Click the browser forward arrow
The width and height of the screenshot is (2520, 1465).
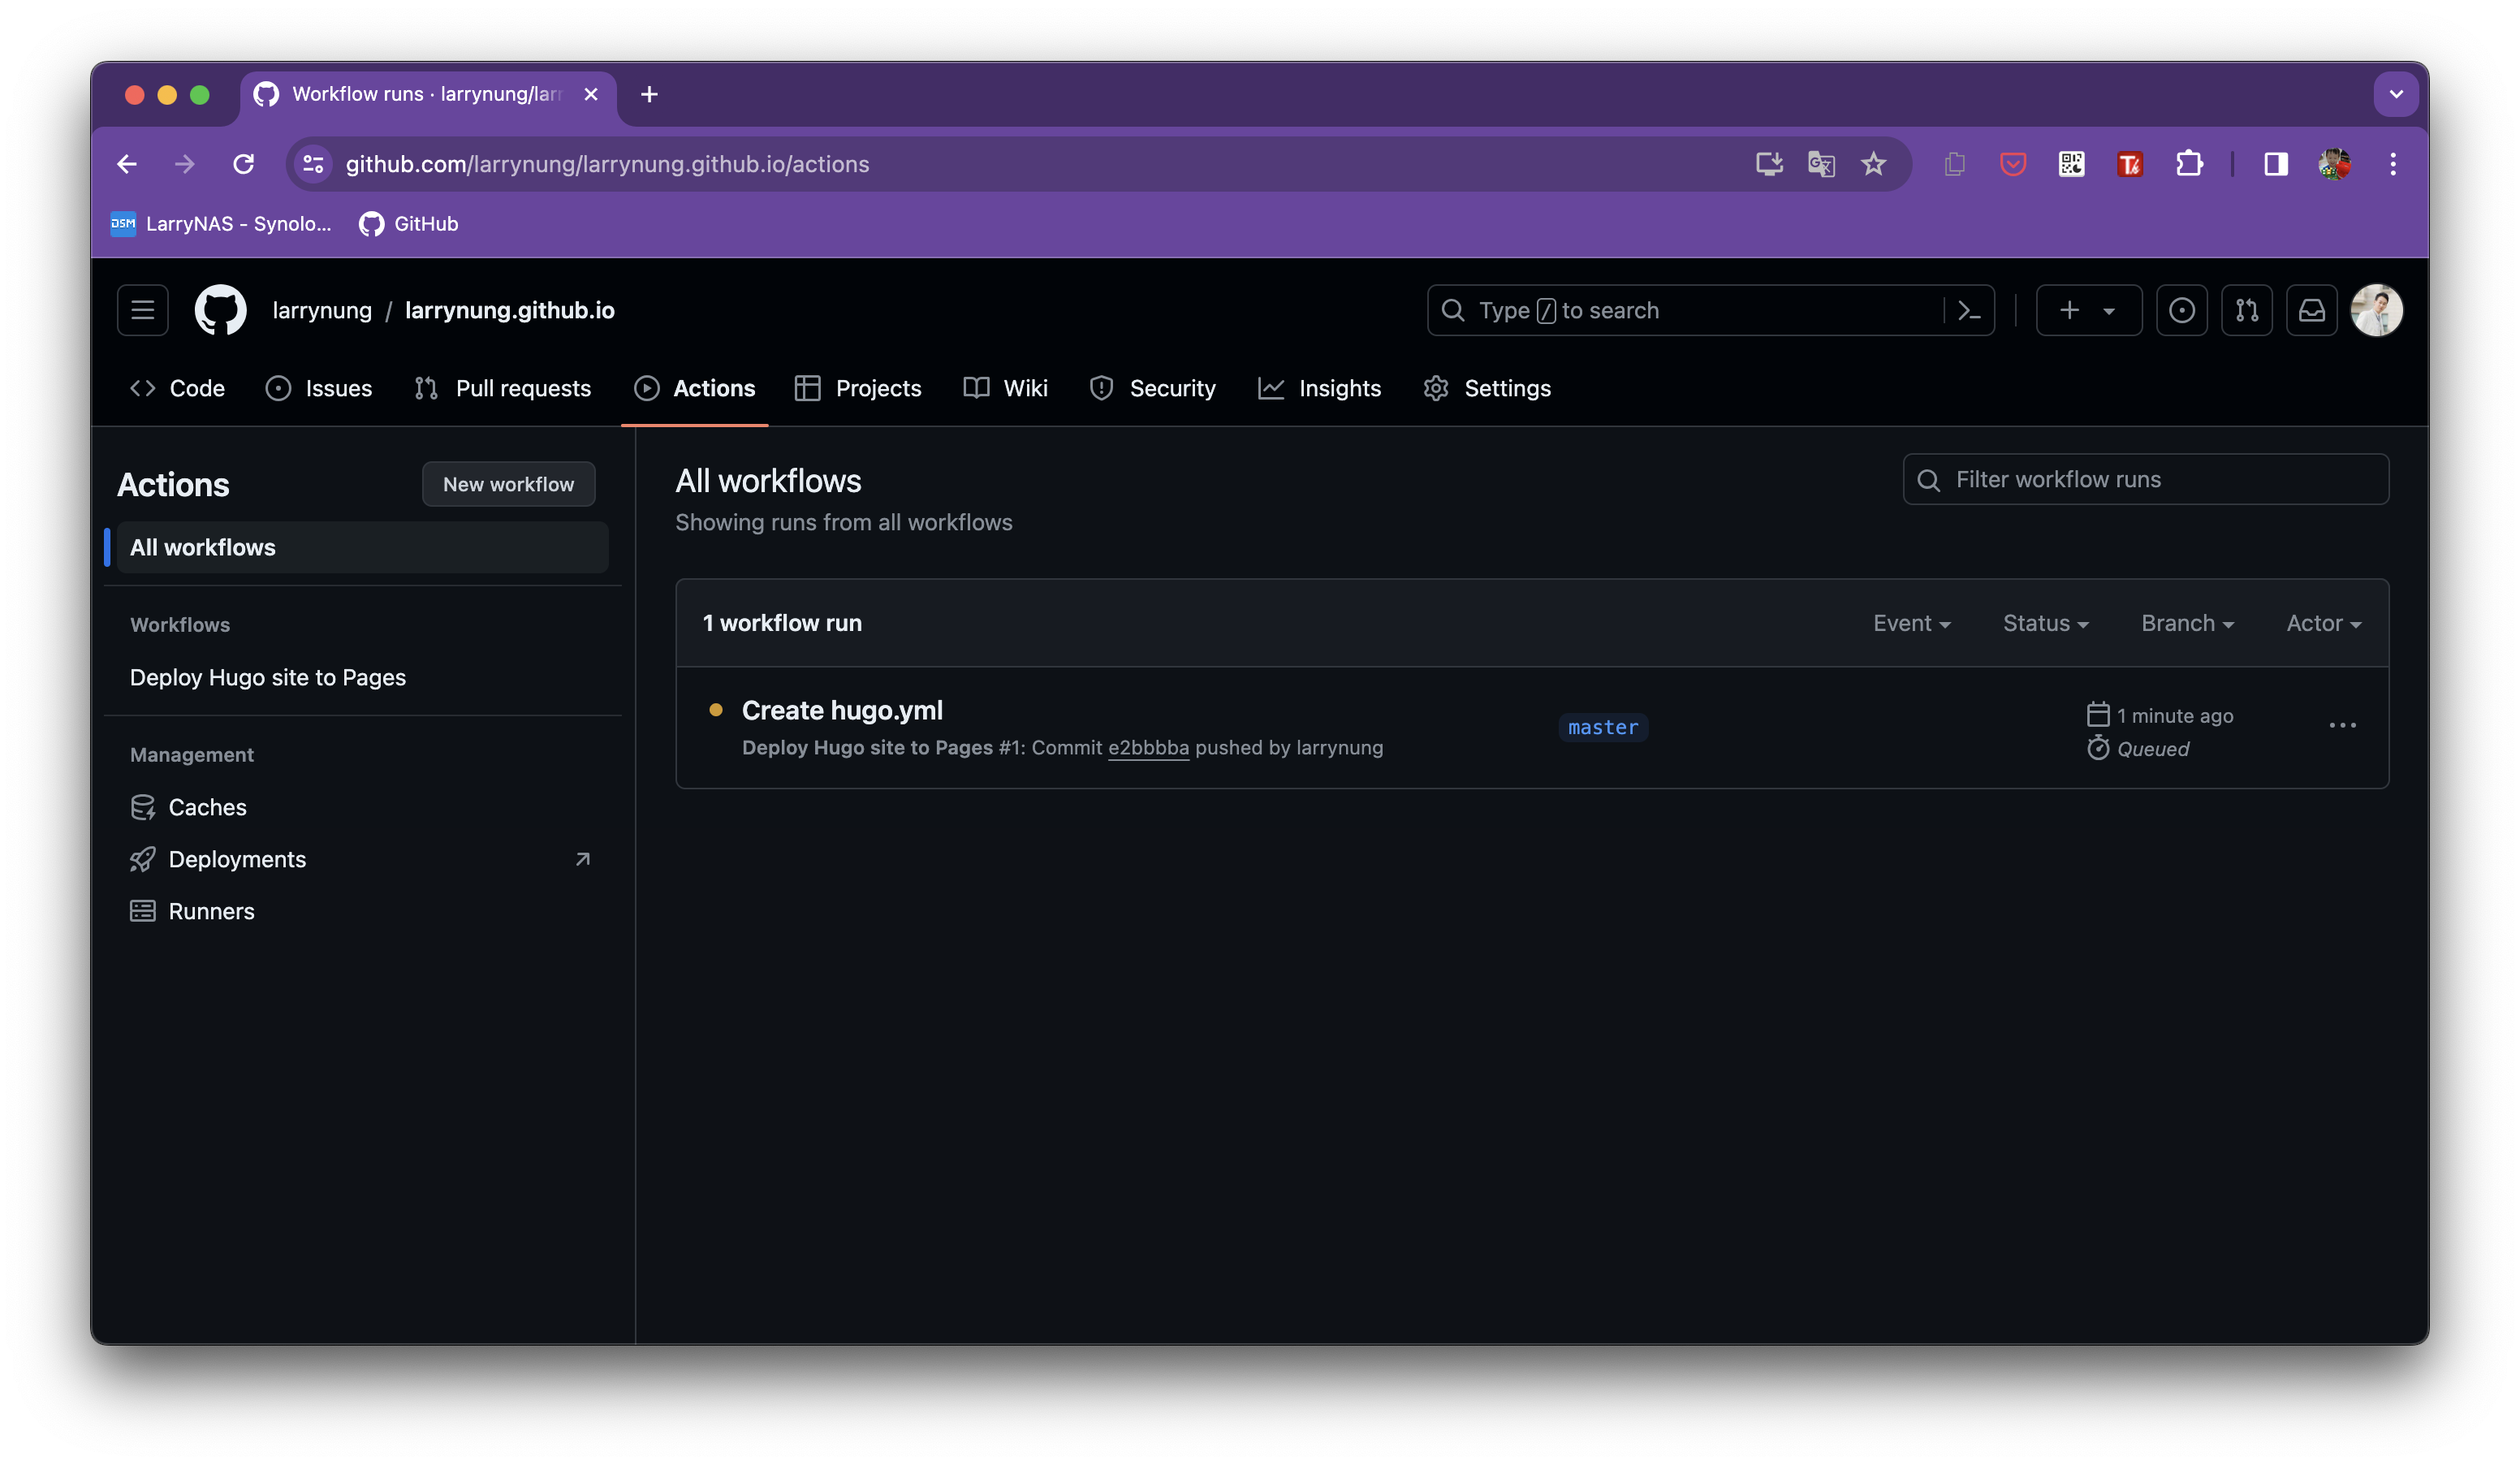(x=185, y=164)
